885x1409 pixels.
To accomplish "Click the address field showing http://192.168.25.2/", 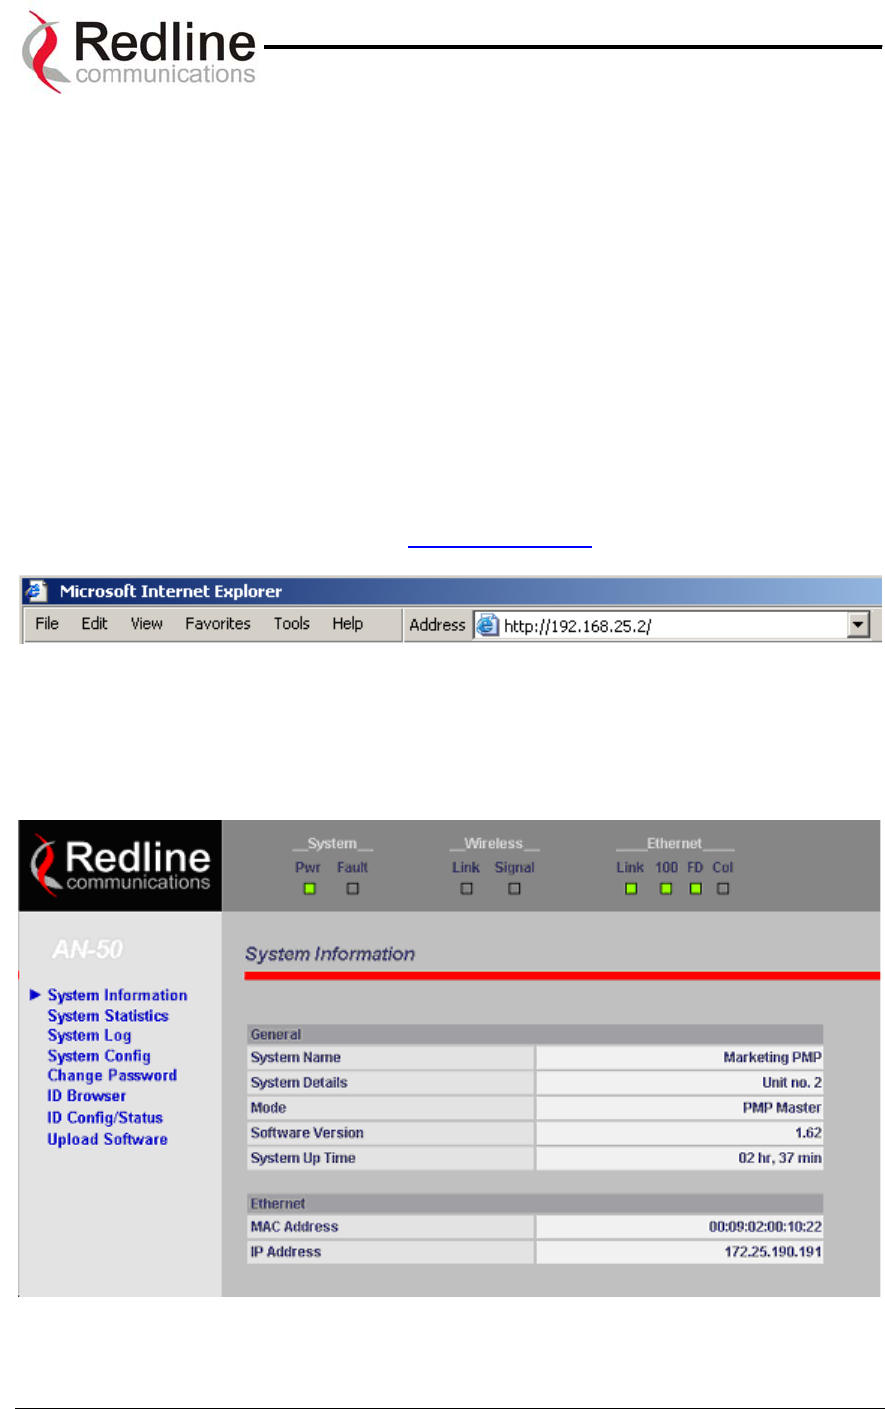I will tap(671, 626).
